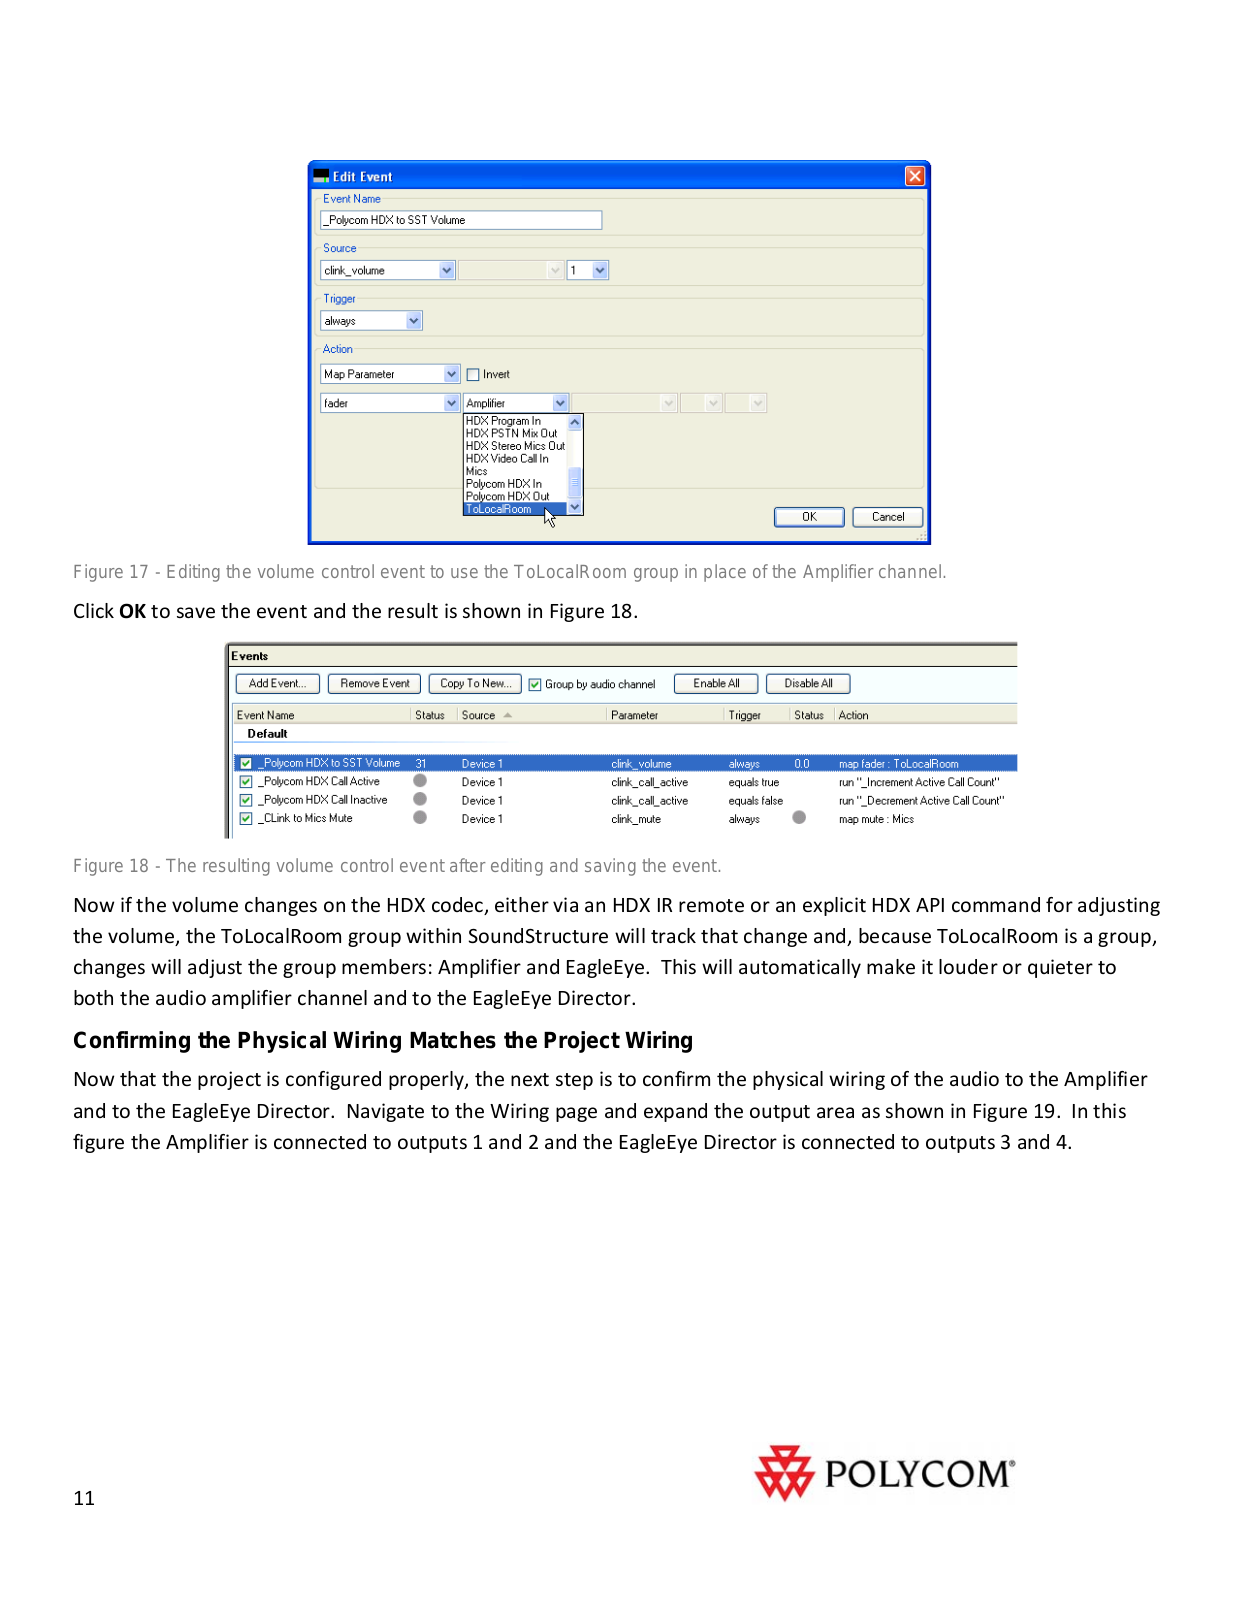Click the Call Active source status indicator
Screen dimensions: 1237x1600
420,781
